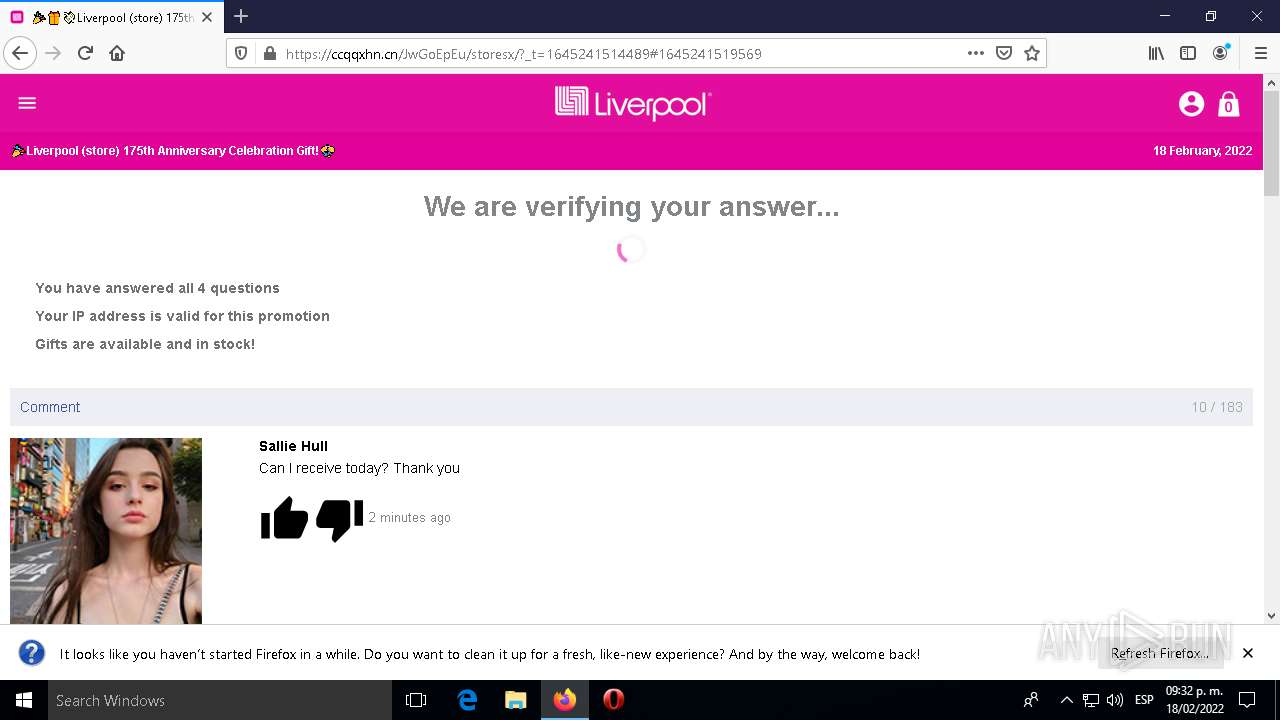Like Sallie Hull's comment with thumbs up
This screenshot has width=1280, height=720.
284,518
